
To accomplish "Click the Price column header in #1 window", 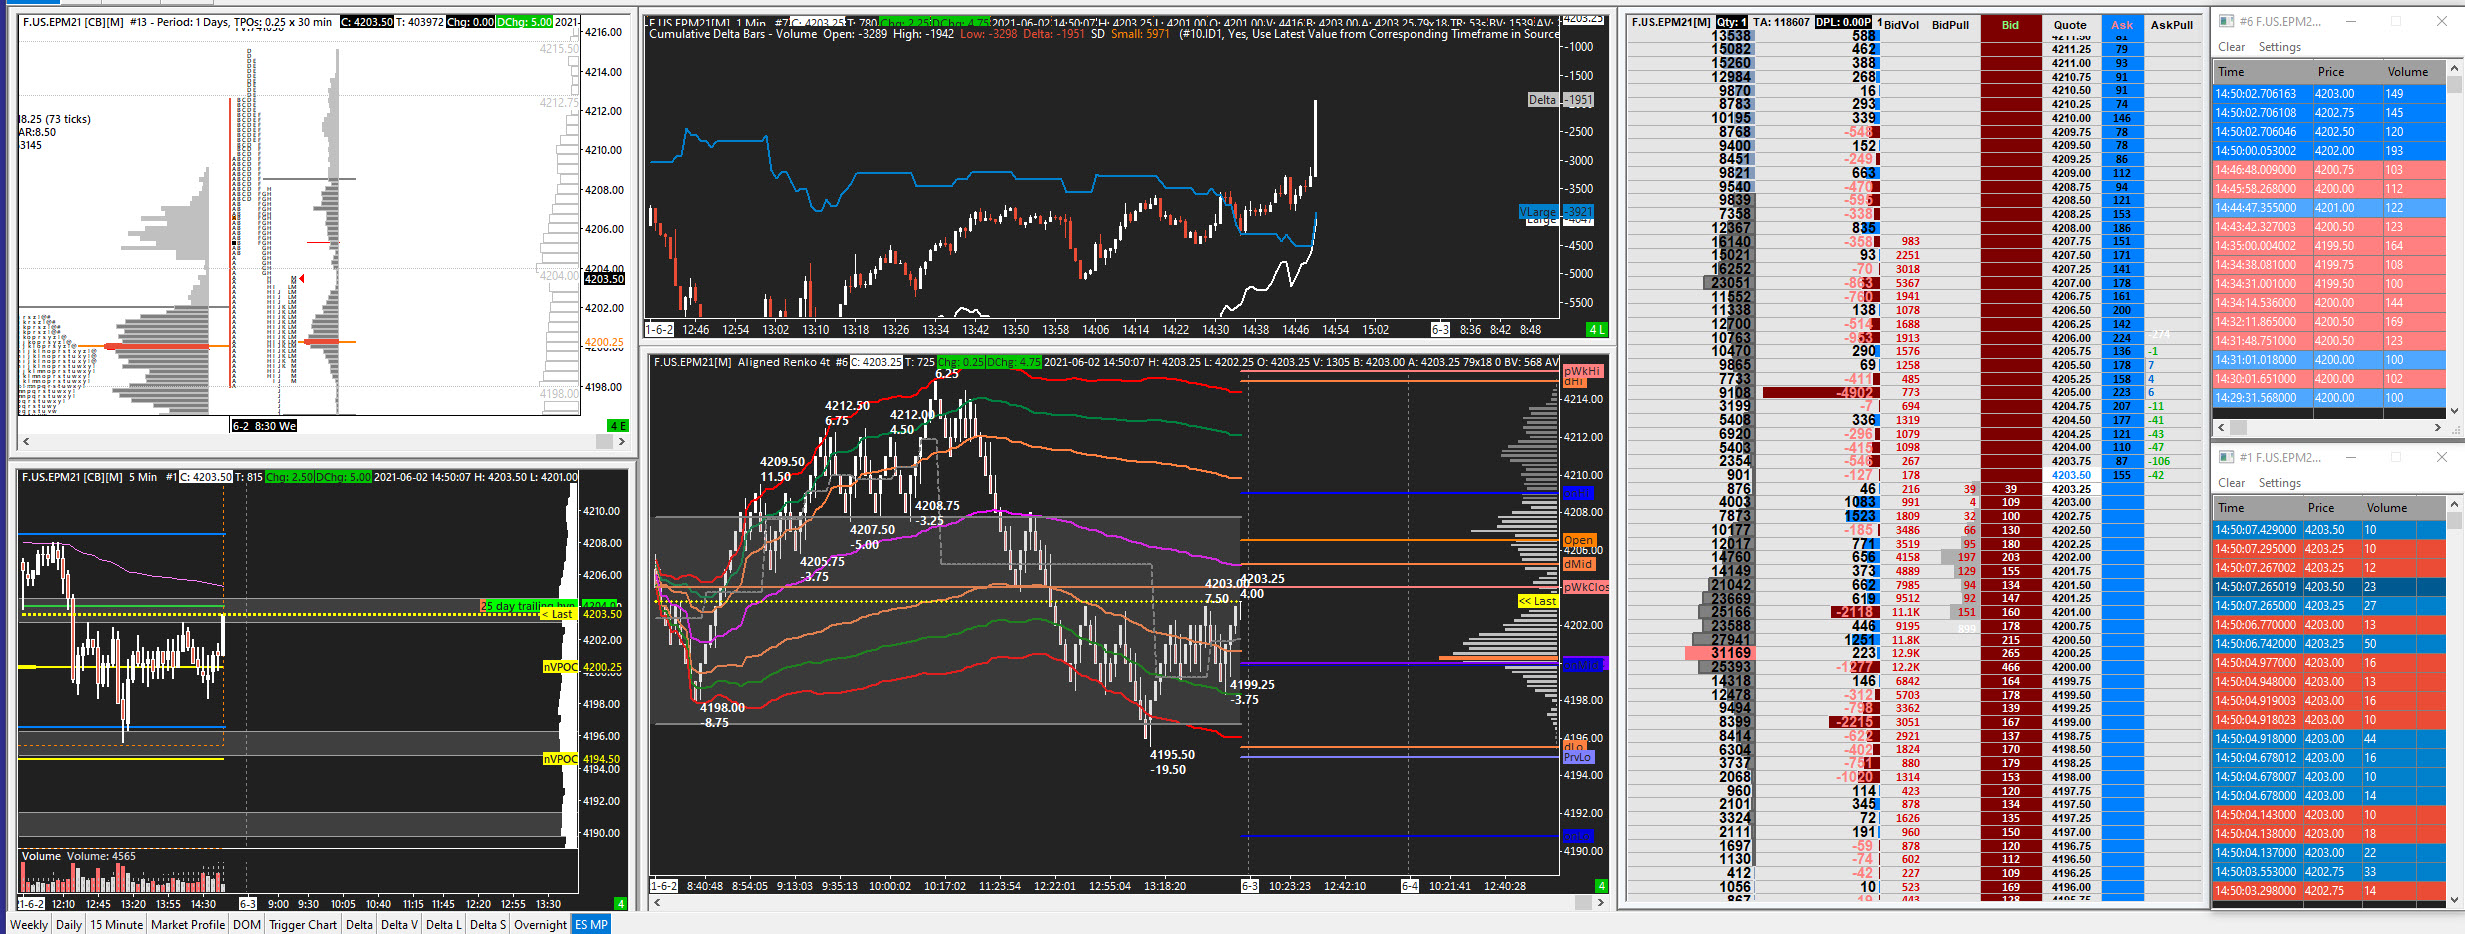I will pyautogui.click(x=2332, y=508).
